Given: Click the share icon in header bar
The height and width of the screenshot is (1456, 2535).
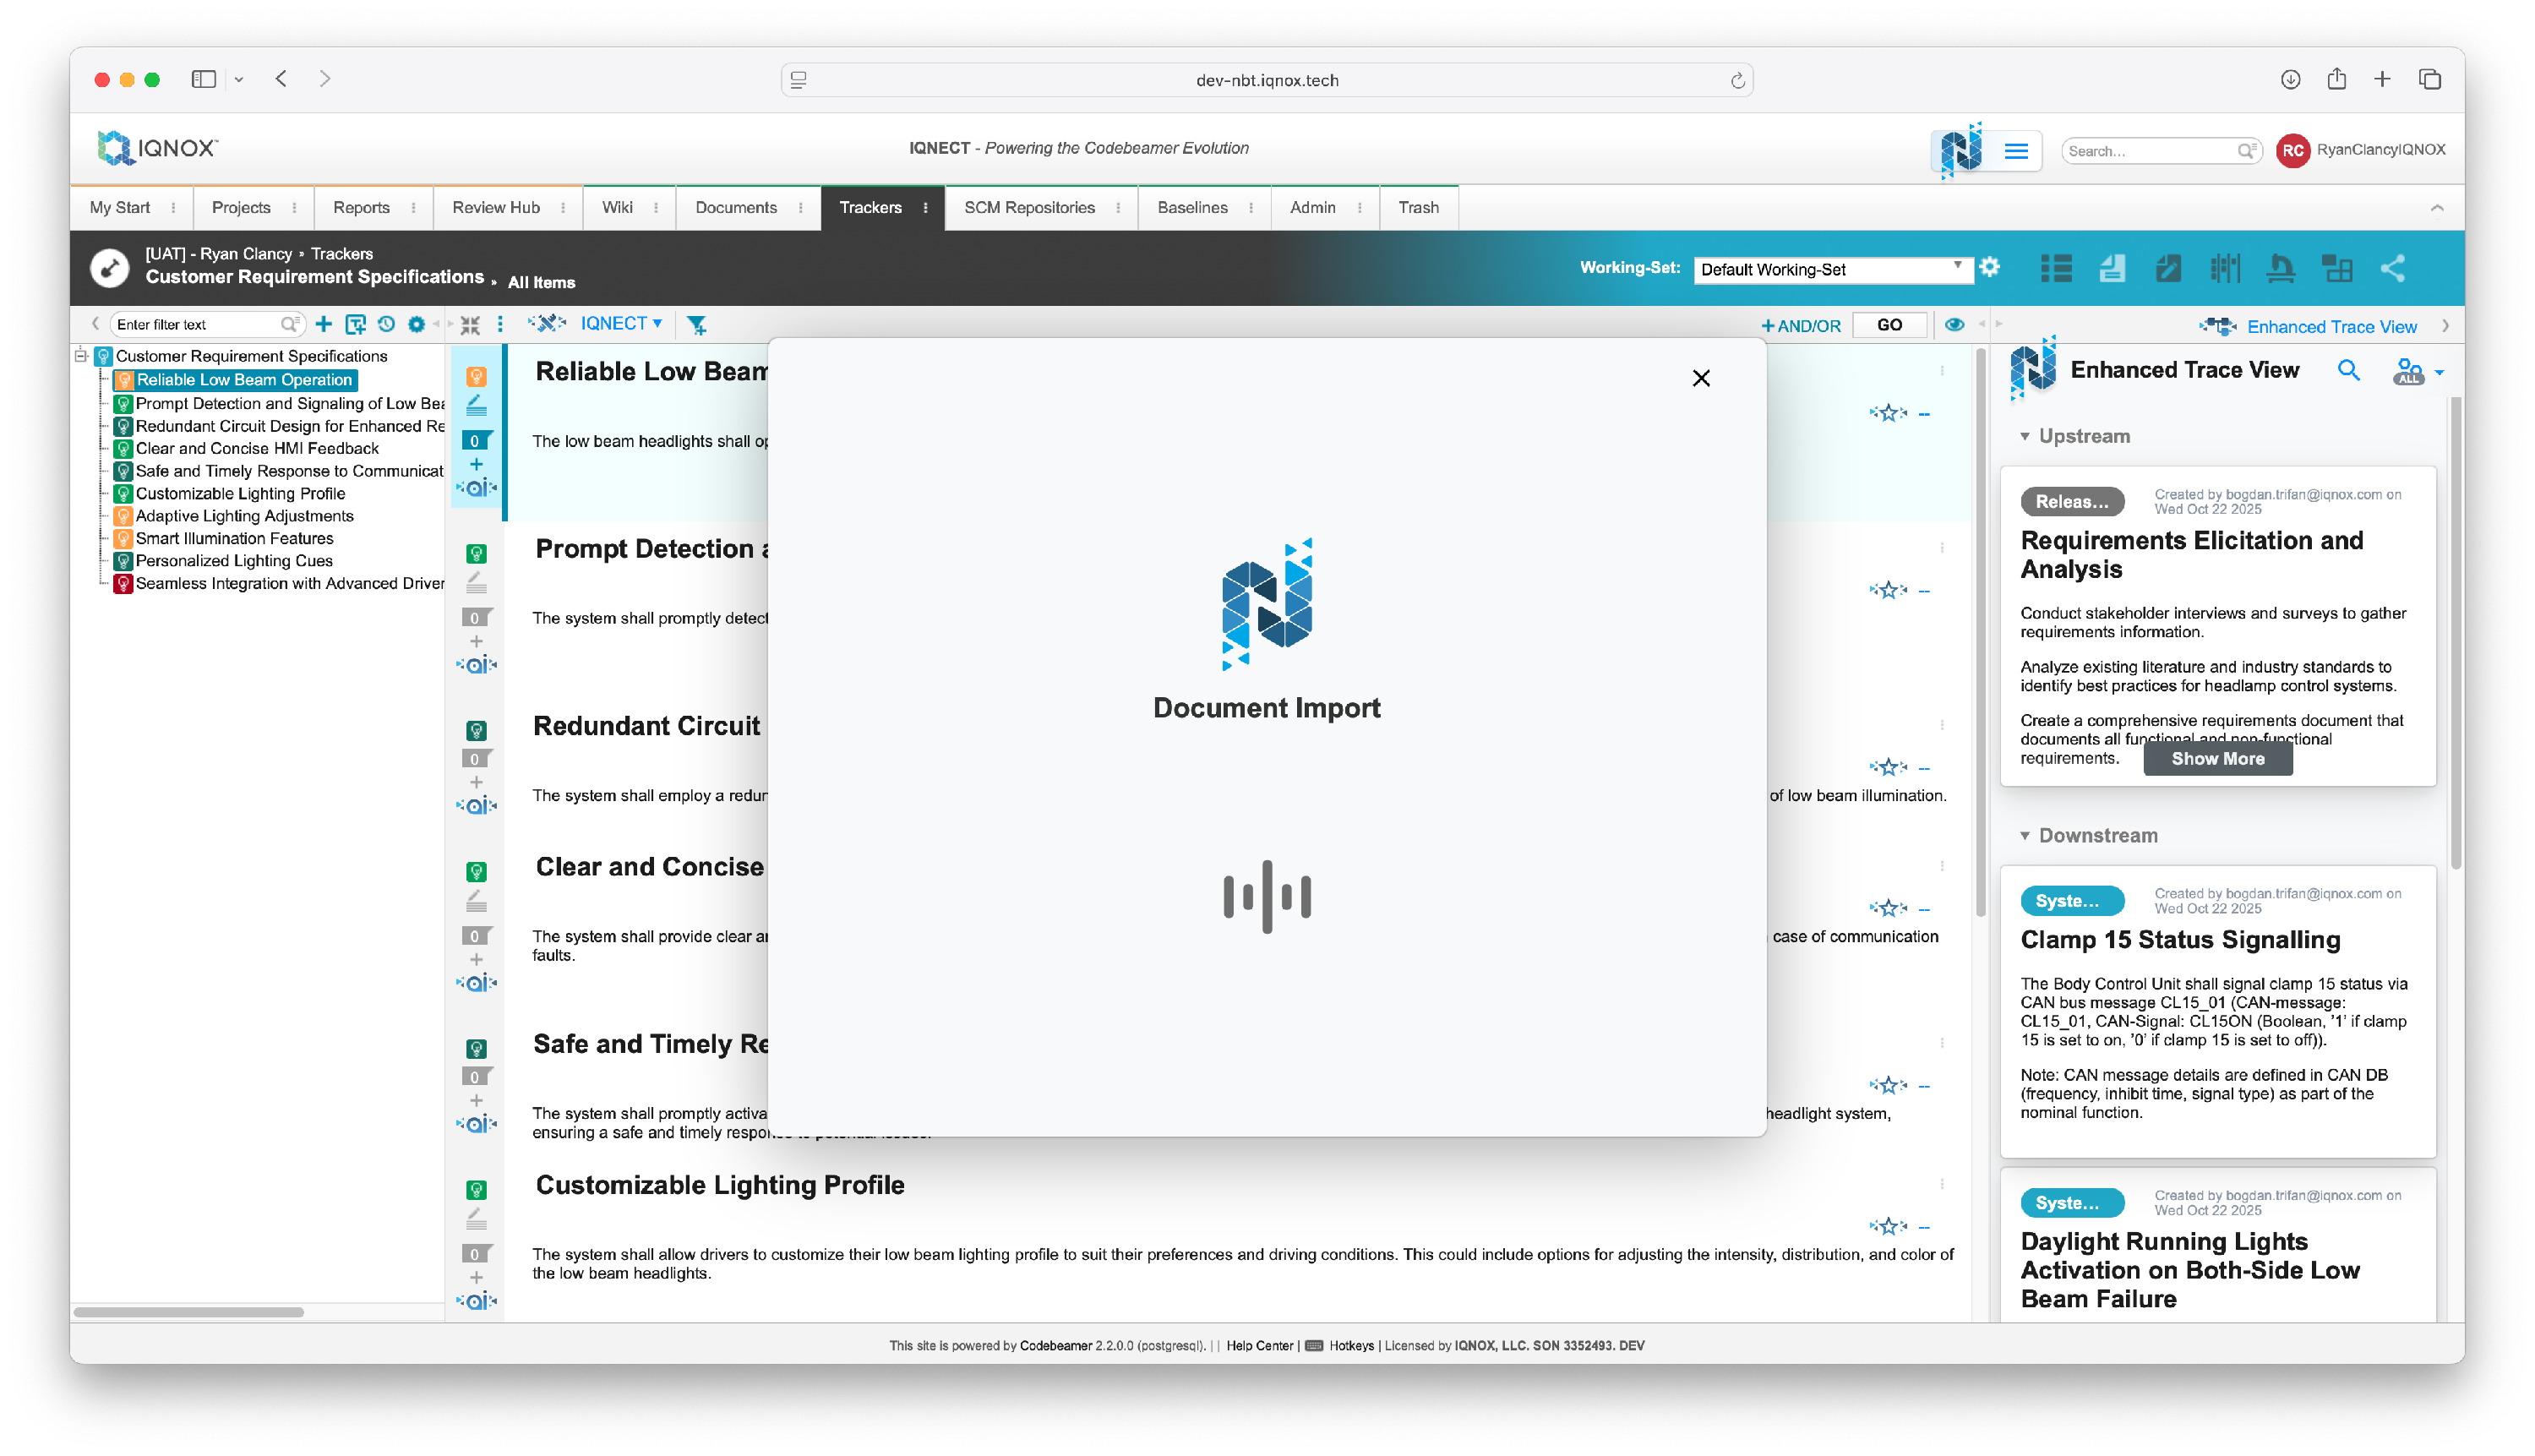Looking at the screenshot, I should point(2392,268).
